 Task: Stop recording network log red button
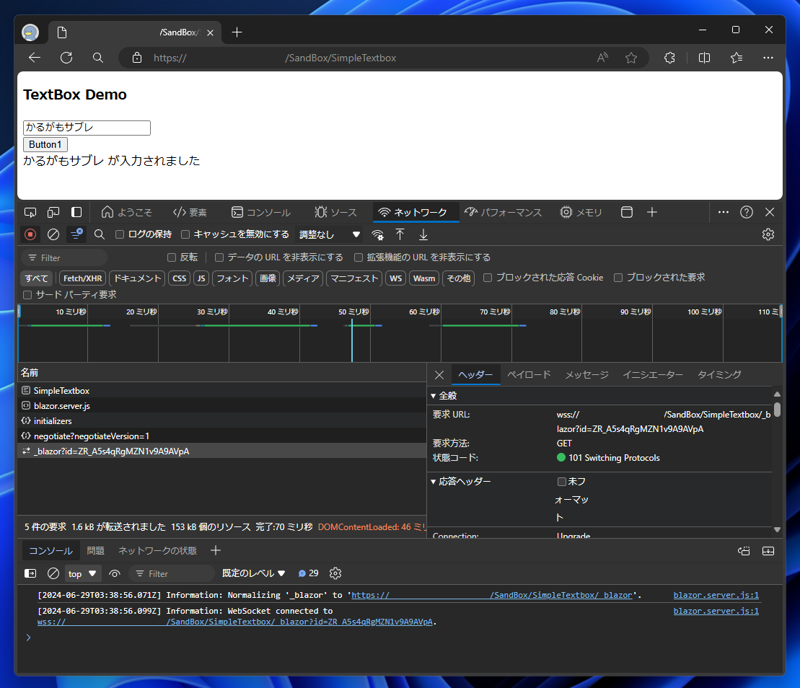click(30, 234)
